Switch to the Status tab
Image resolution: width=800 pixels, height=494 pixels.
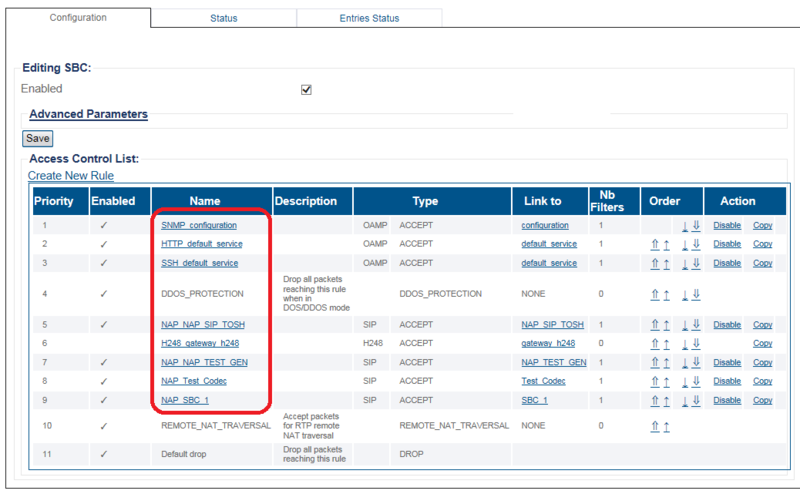(224, 18)
